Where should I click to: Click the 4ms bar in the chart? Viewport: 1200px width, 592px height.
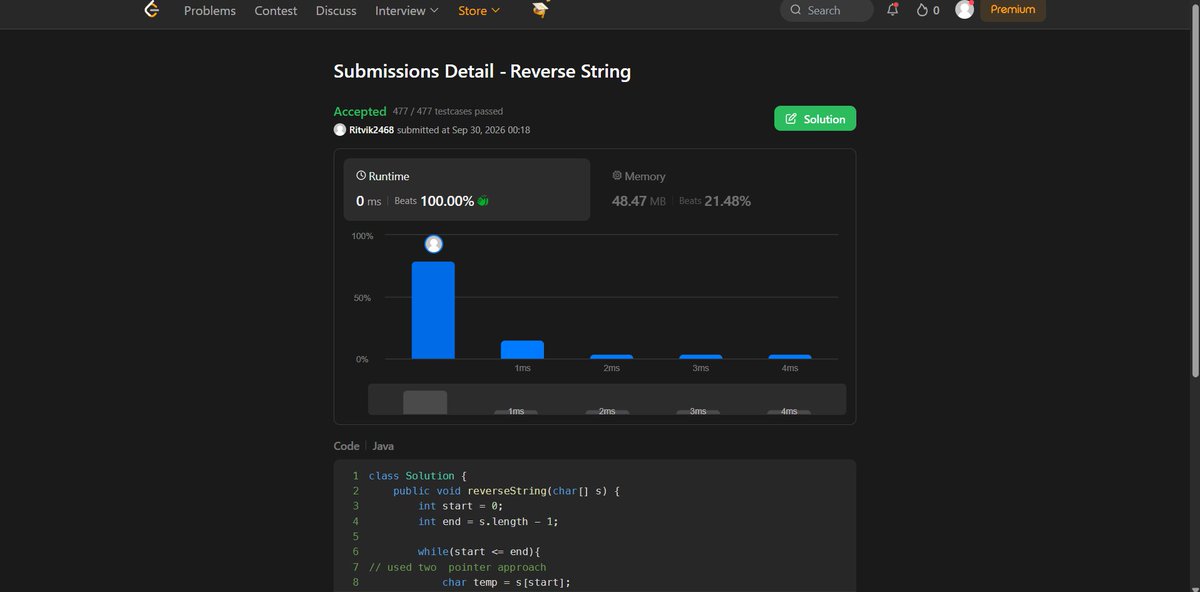tap(790, 357)
